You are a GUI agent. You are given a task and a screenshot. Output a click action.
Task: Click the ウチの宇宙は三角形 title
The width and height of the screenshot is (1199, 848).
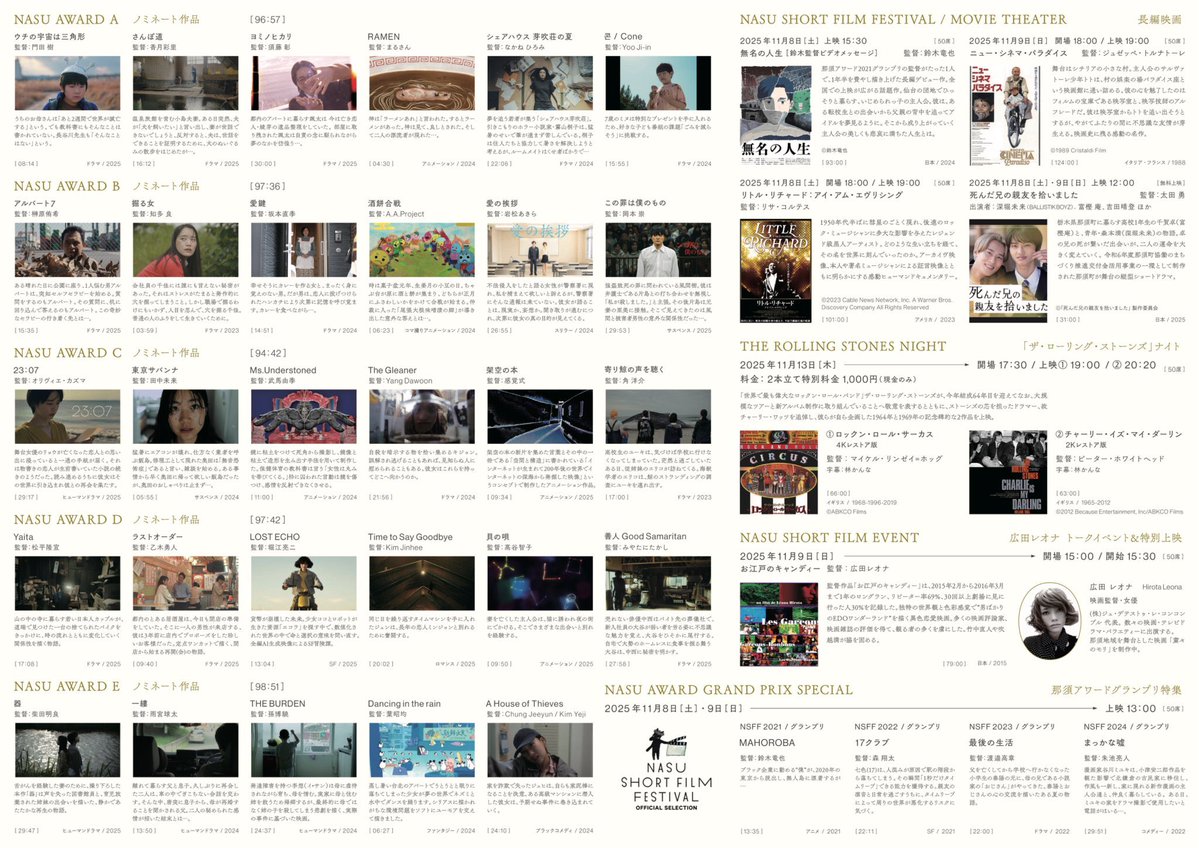(50, 37)
